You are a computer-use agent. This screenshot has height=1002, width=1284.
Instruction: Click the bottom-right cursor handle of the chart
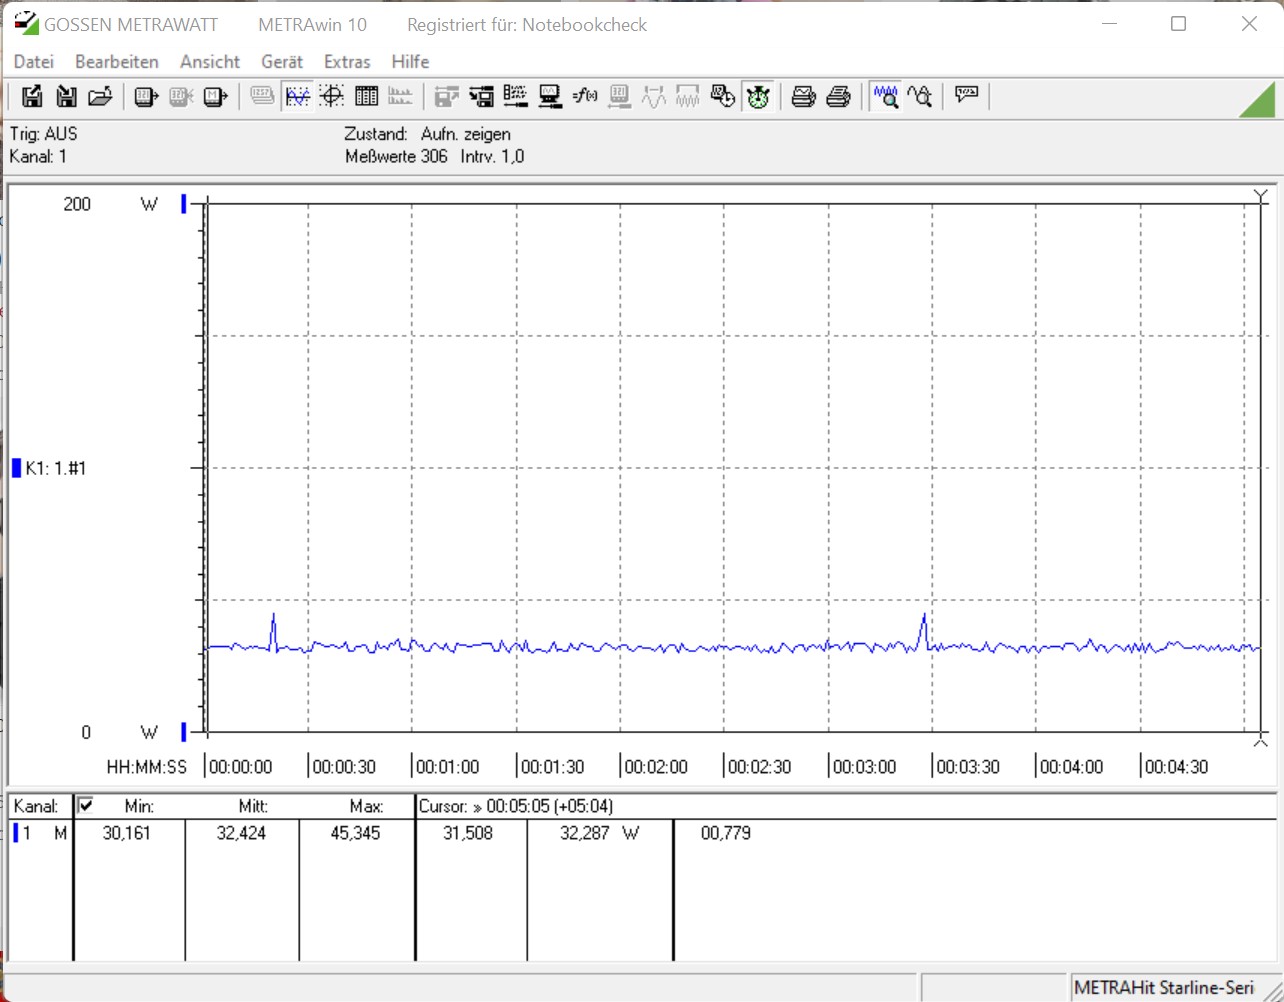click(1261, 740)
